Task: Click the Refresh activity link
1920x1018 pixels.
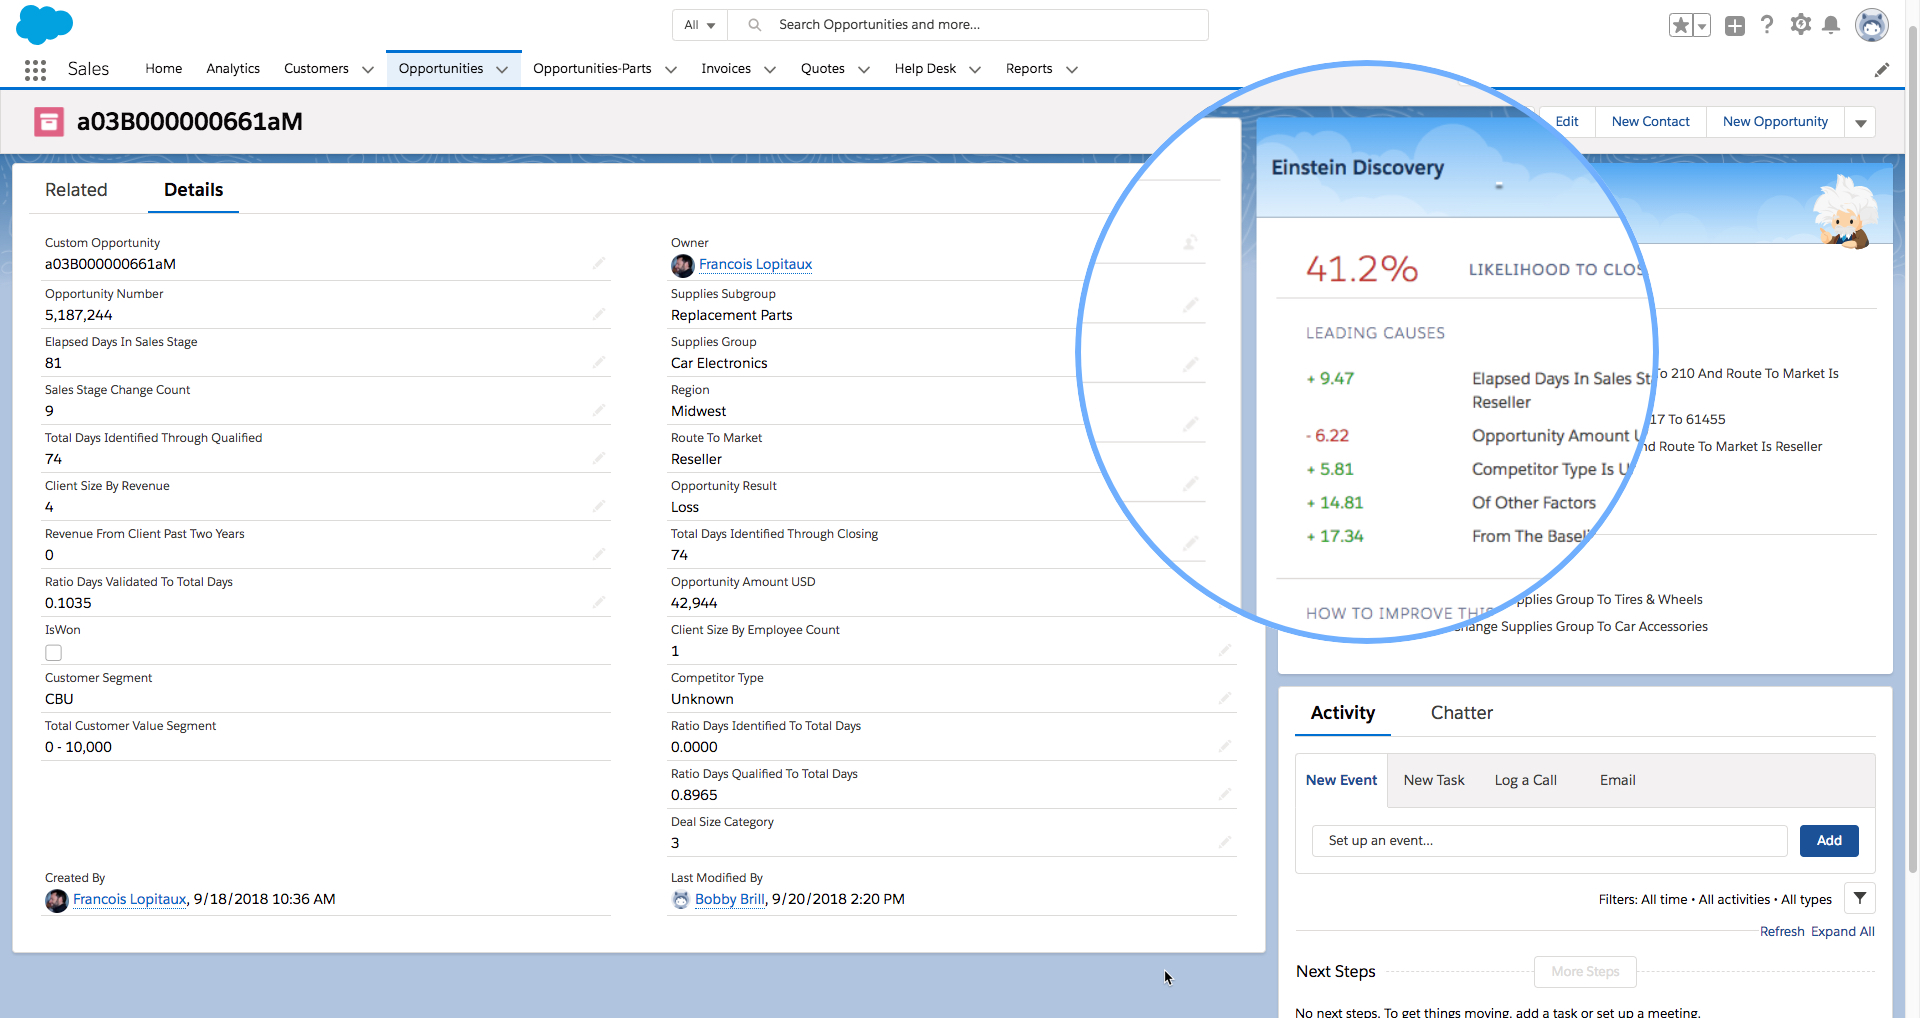Action: click(1782, 931)
